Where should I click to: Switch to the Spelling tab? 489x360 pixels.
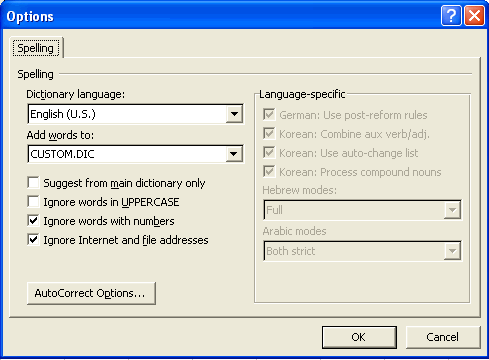tap(36, 48)
